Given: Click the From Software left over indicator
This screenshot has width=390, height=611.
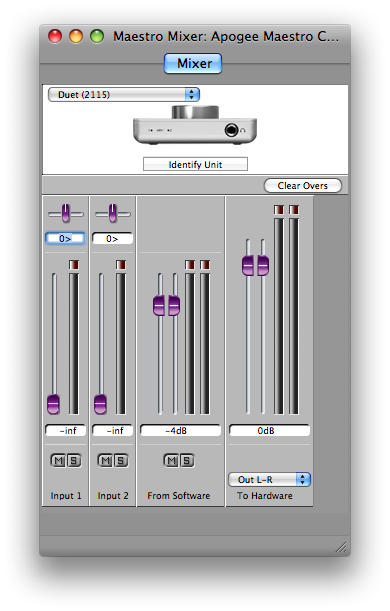Looking at the screenshot, I should click(190, 265).
